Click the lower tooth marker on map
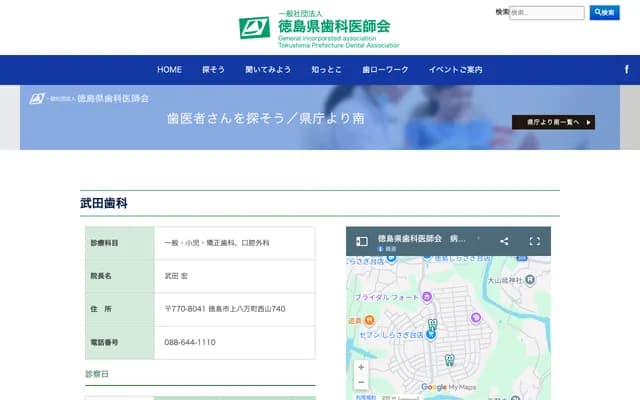Image resolution: width=640 pixels, height=400 pixels. tap(449, 359)
